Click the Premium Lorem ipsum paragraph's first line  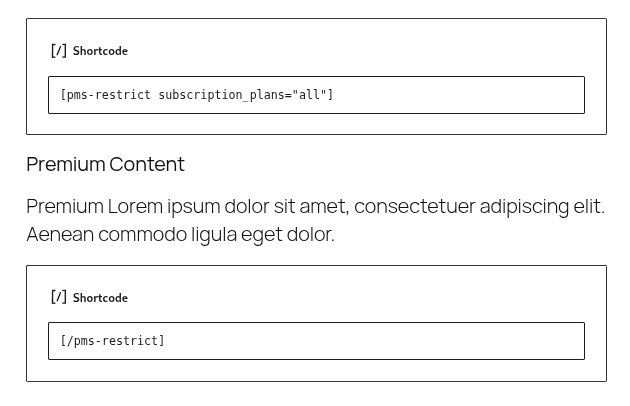click(315, 207)
